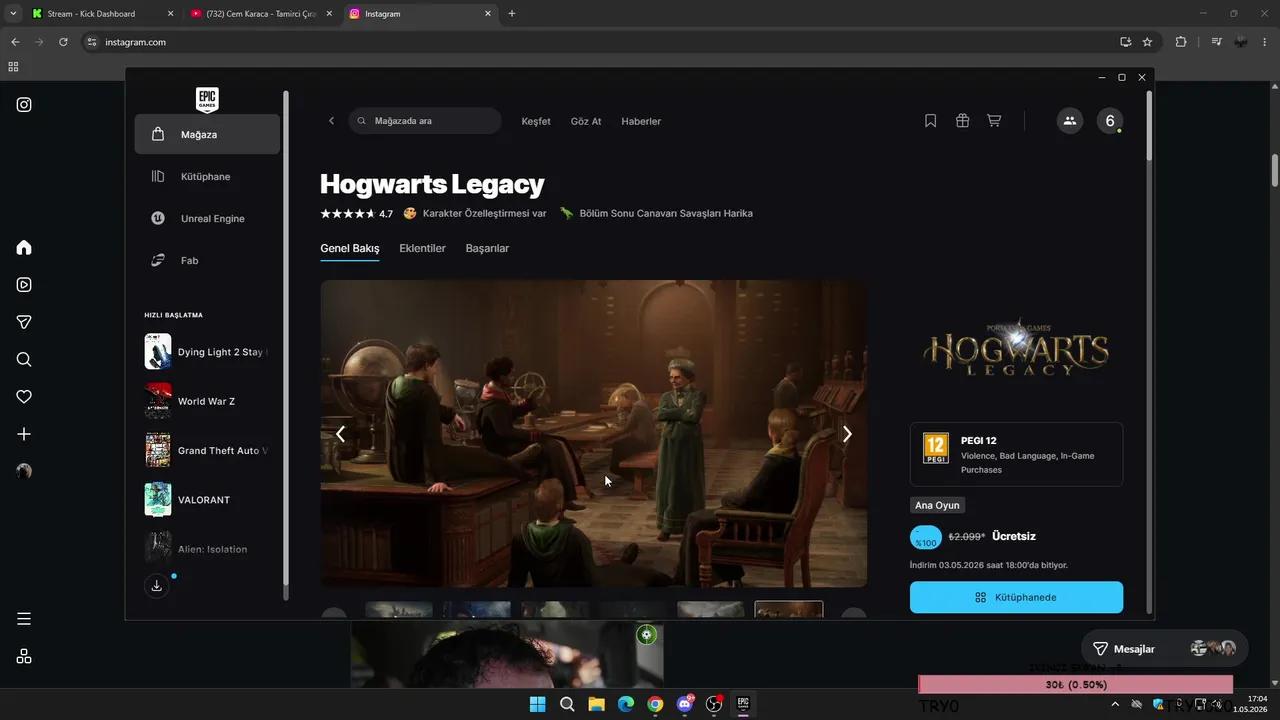Launch Alien: Isolation from quick launch

pos(207,548)
